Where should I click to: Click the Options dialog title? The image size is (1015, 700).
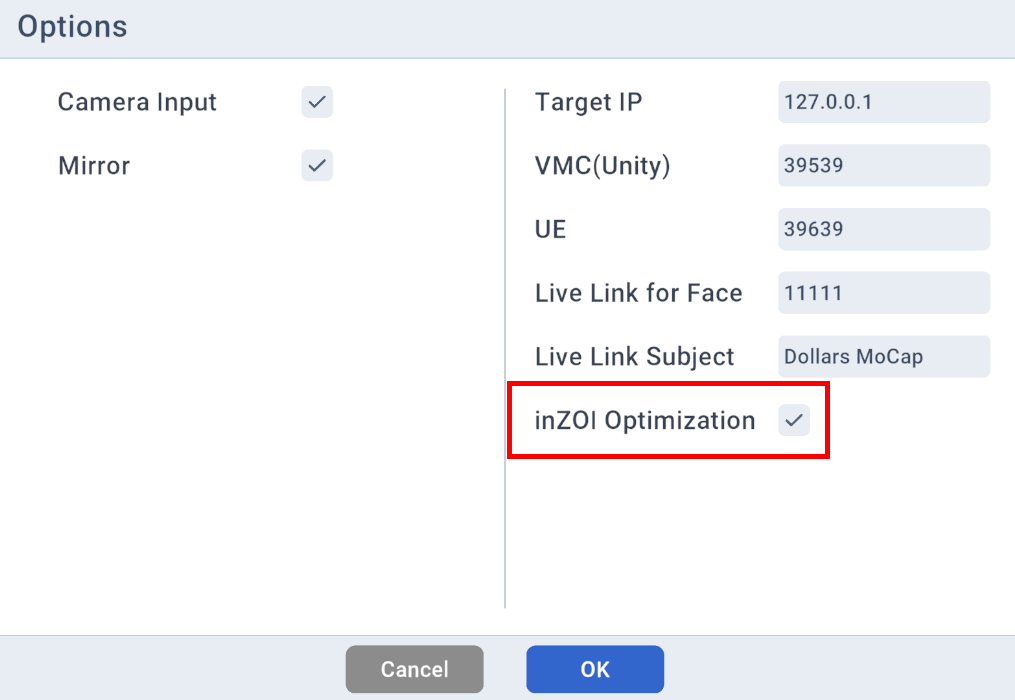(x=72, y=27)
